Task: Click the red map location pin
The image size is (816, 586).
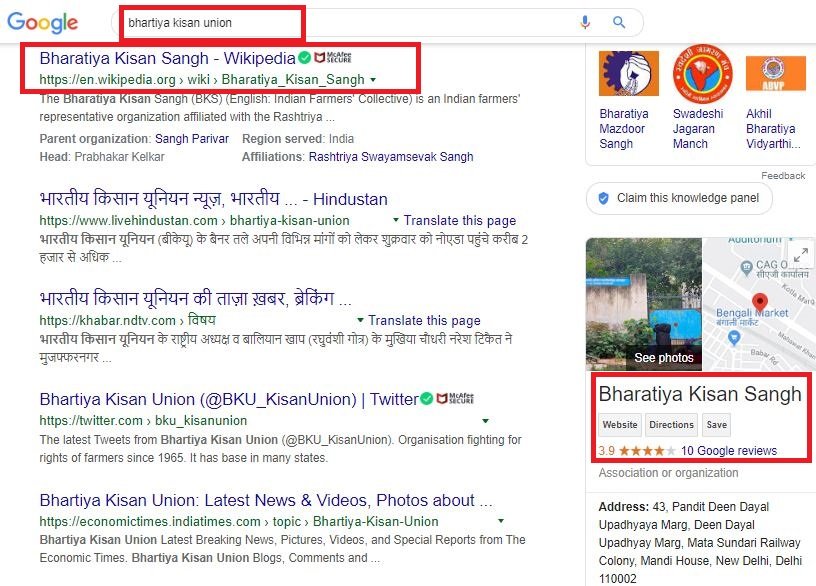Action: click(760, 303)
